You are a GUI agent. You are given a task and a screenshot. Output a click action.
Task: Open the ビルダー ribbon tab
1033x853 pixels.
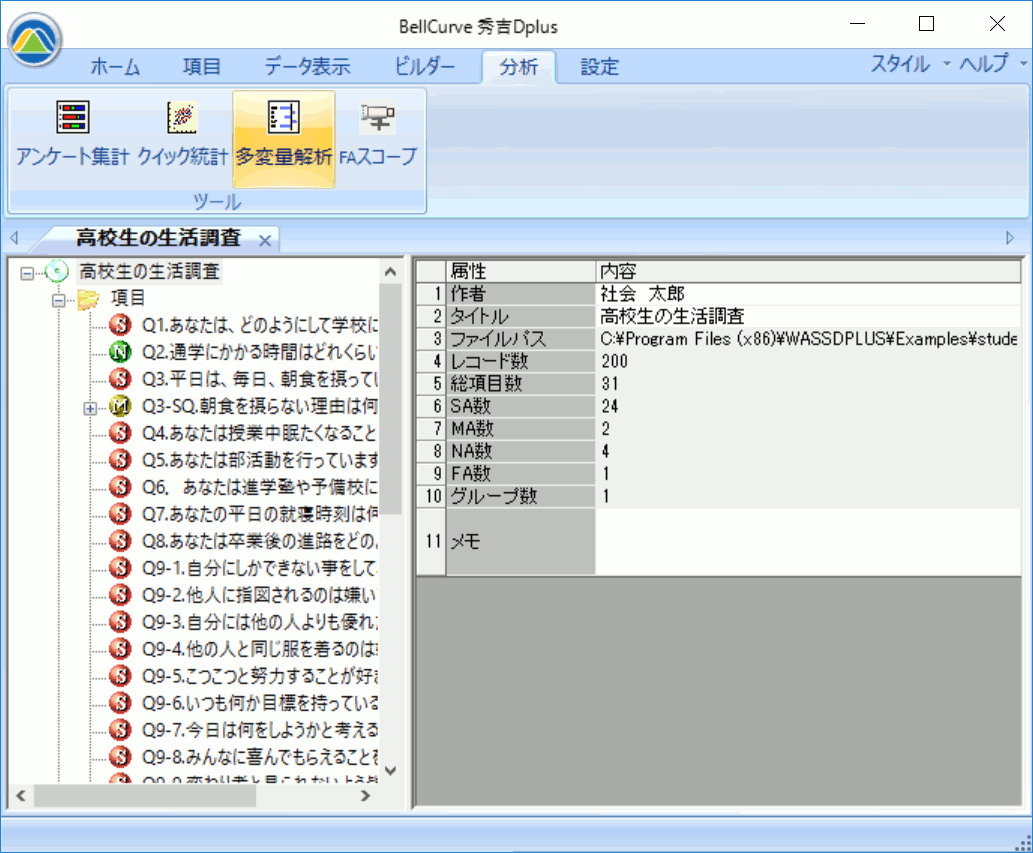click(x=424, y=67)
